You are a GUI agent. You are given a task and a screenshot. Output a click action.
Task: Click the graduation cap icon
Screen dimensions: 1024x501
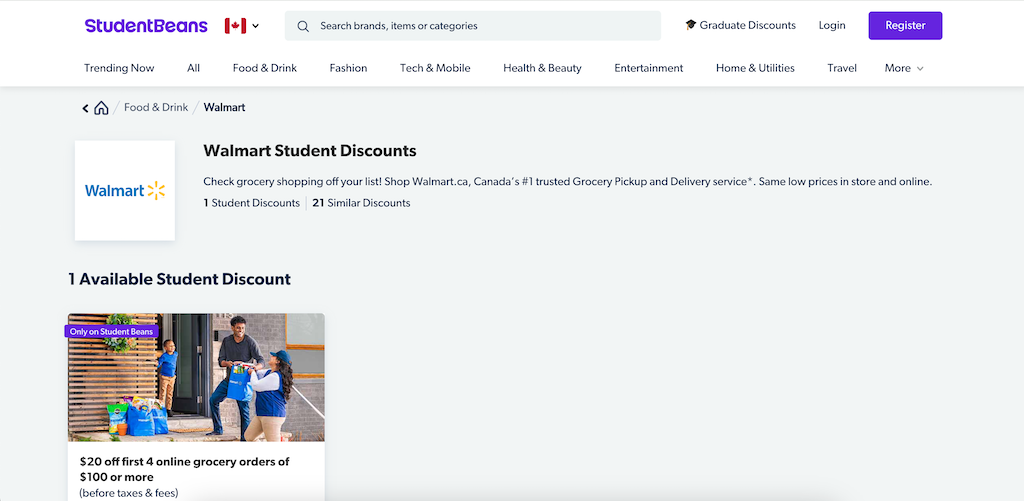690,25
